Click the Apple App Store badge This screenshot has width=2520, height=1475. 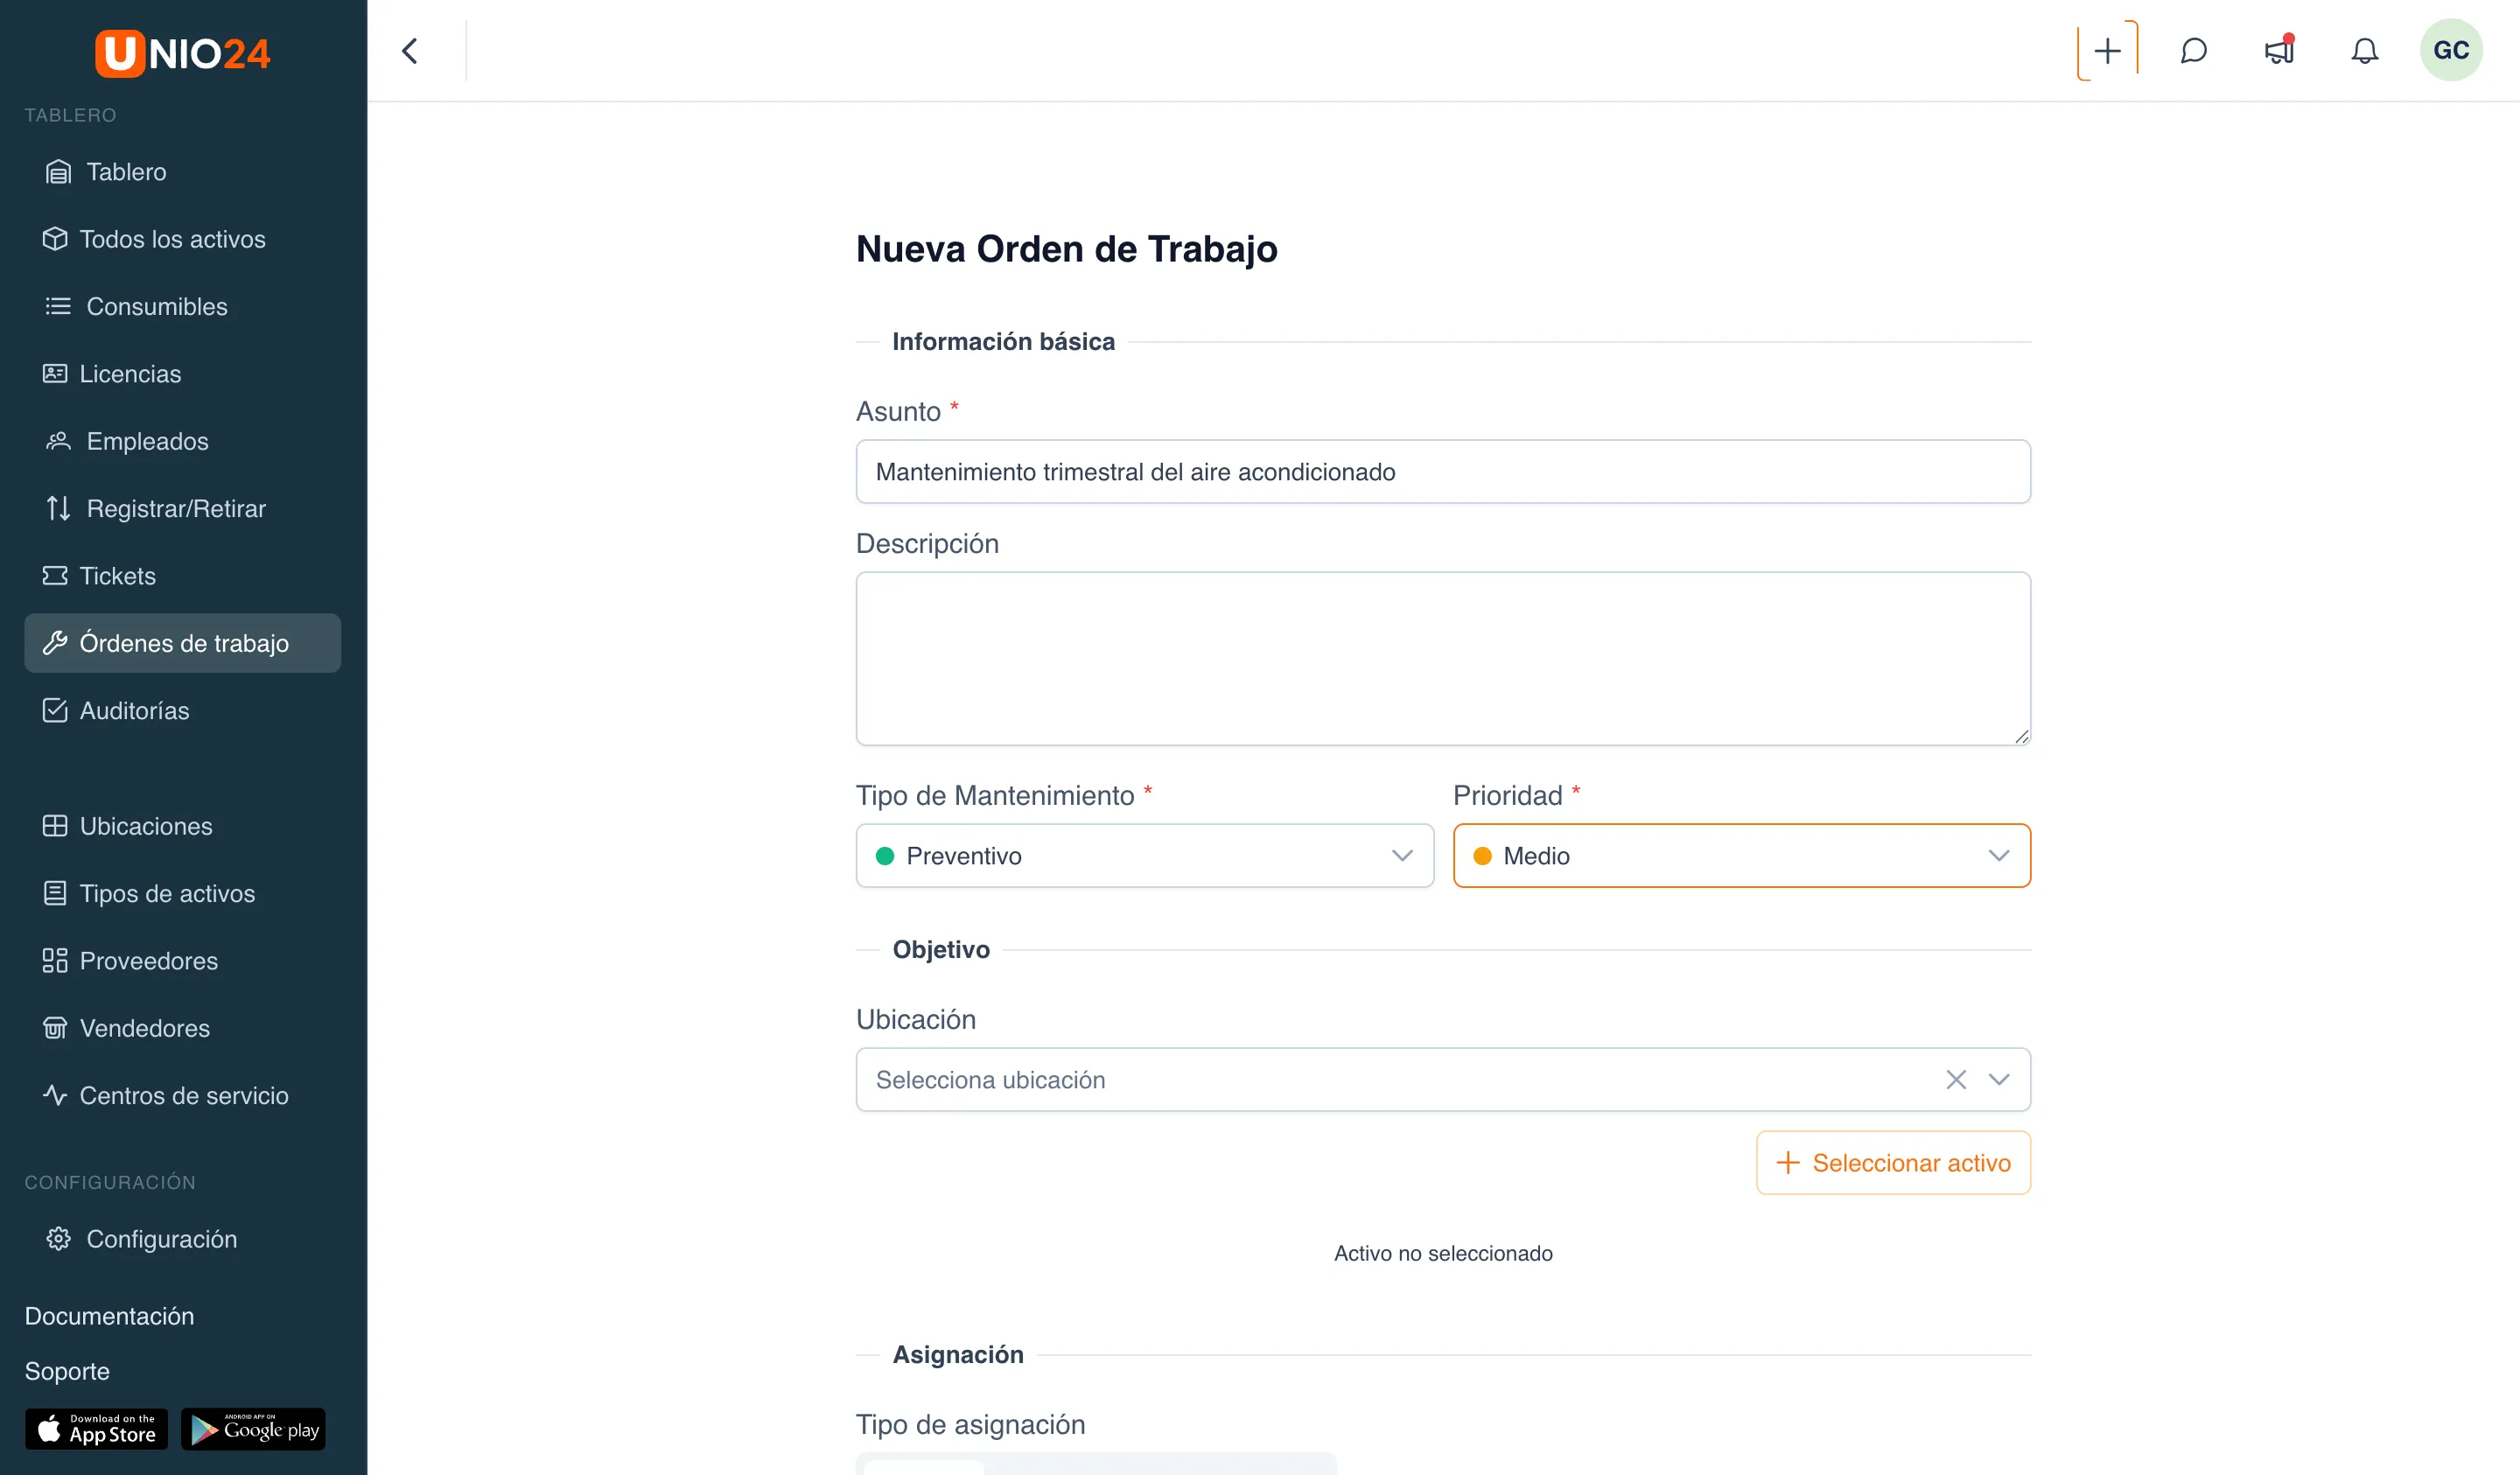coord(96,1429)
